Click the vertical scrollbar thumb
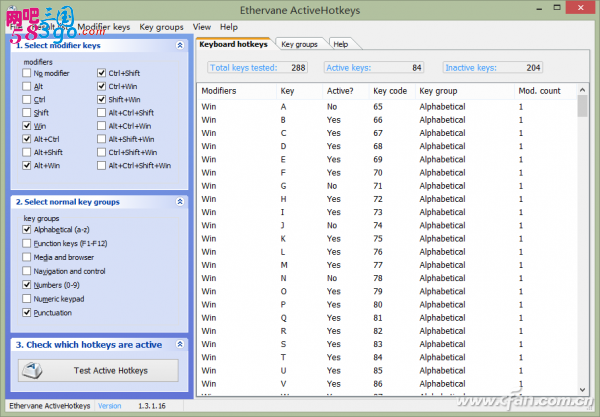Screen dimensions: 600x417 coord(582,106)
